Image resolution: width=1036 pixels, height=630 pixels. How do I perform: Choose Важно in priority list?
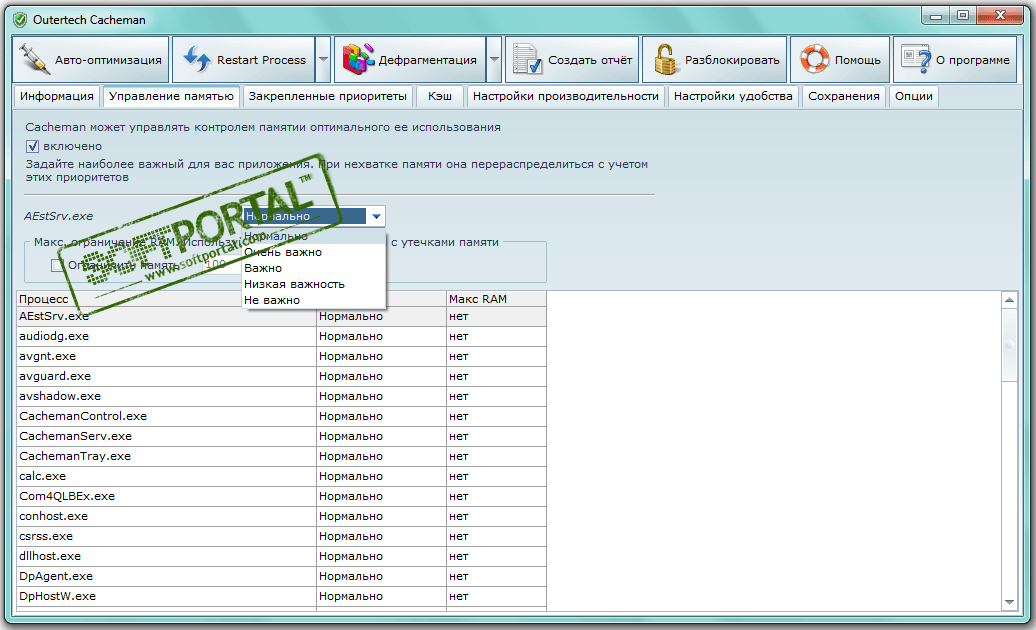click(314, 268)
